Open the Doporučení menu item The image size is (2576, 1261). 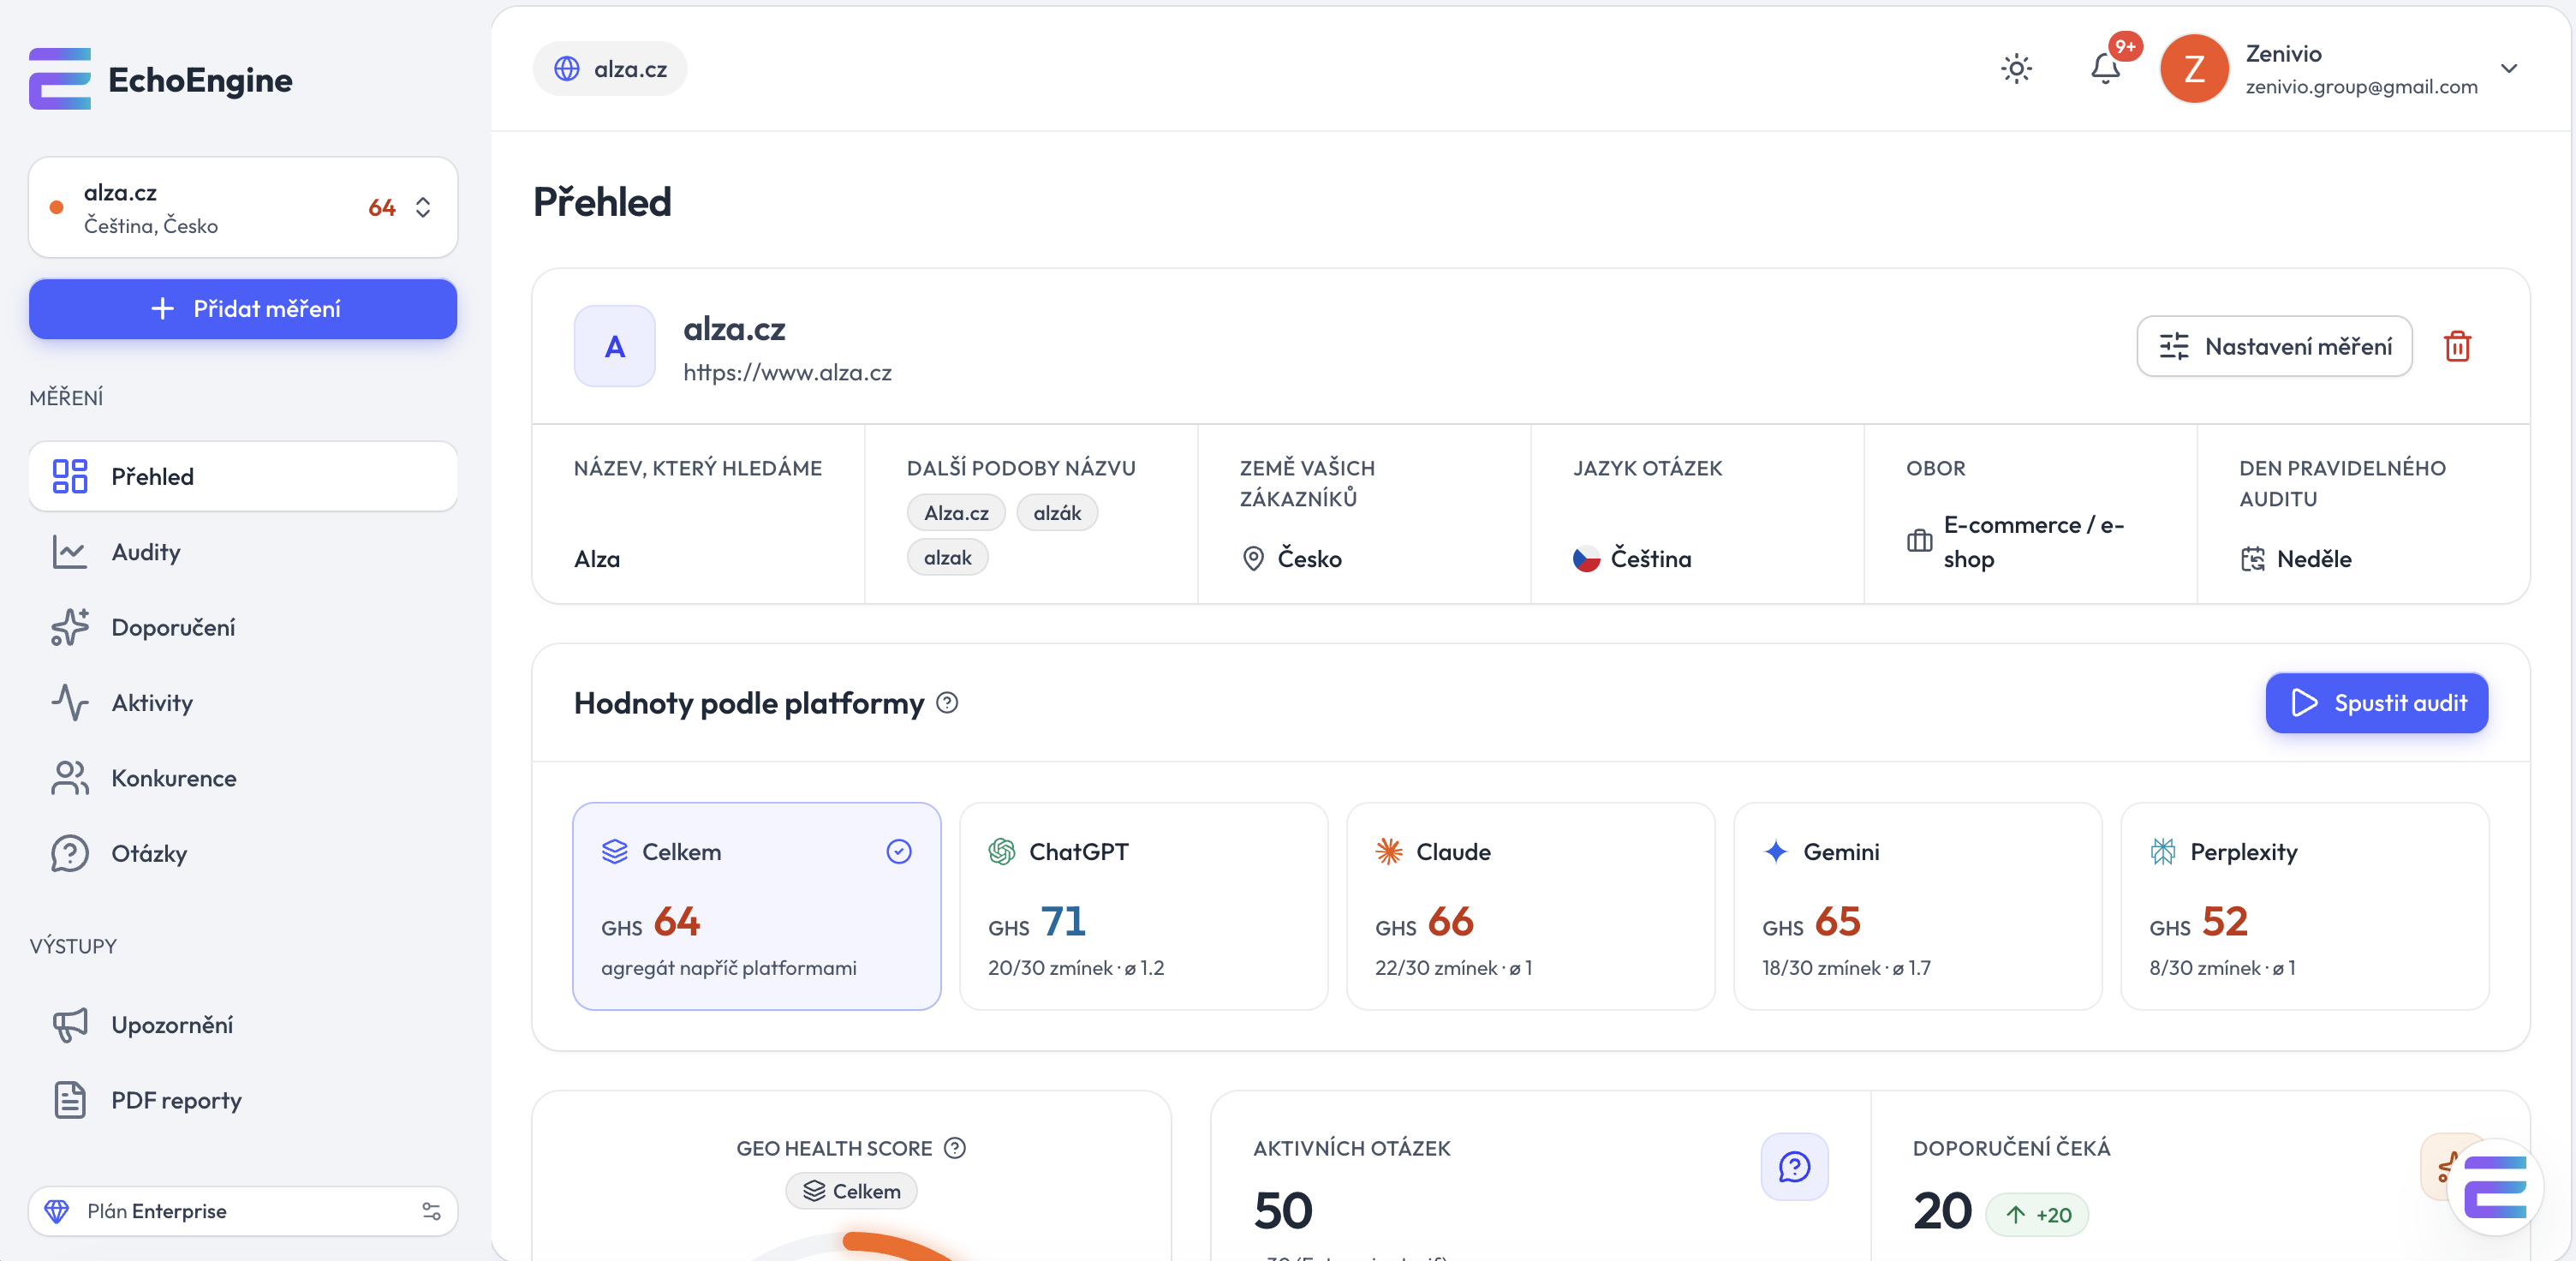click(x=243, y=627)
